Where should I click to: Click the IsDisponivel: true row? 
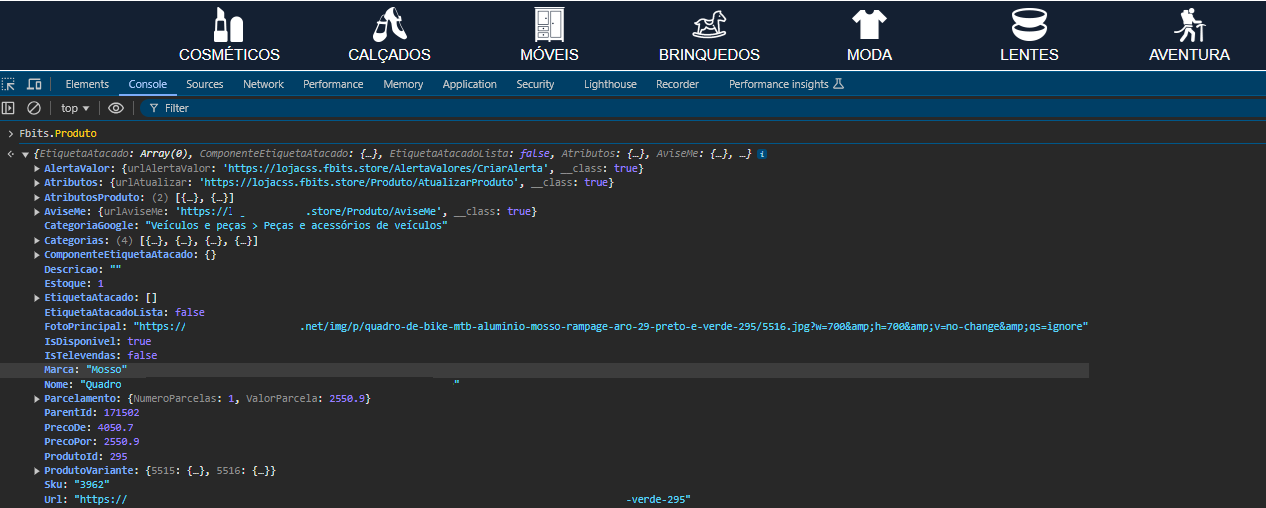pos(98,341)
